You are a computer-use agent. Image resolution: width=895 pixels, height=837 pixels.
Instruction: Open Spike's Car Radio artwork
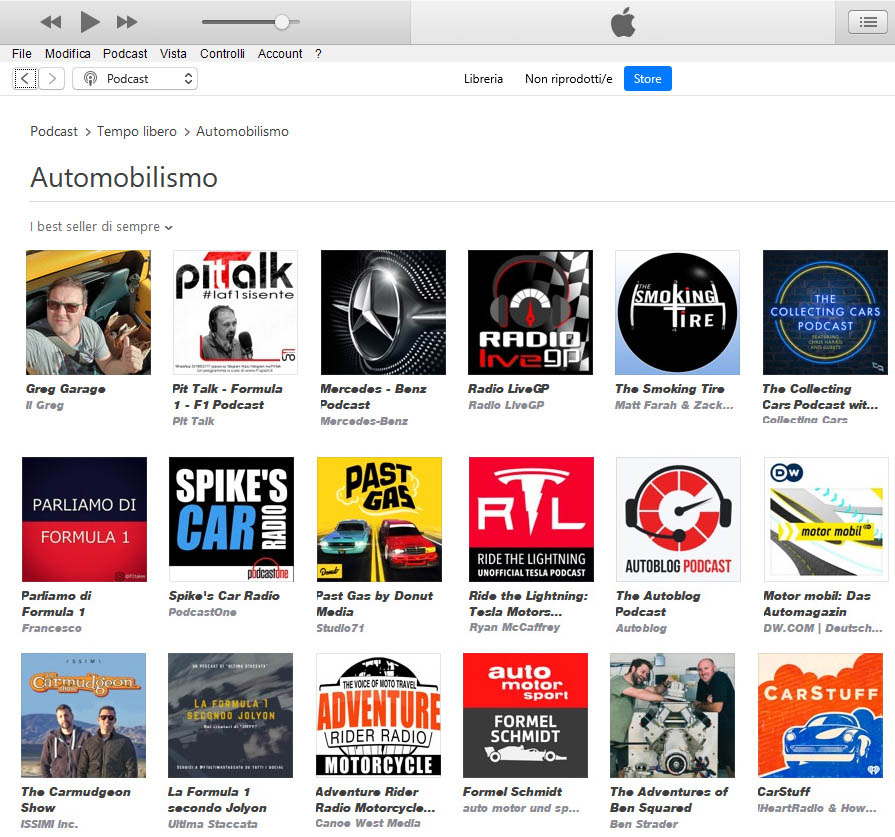(x=231, y=519)
